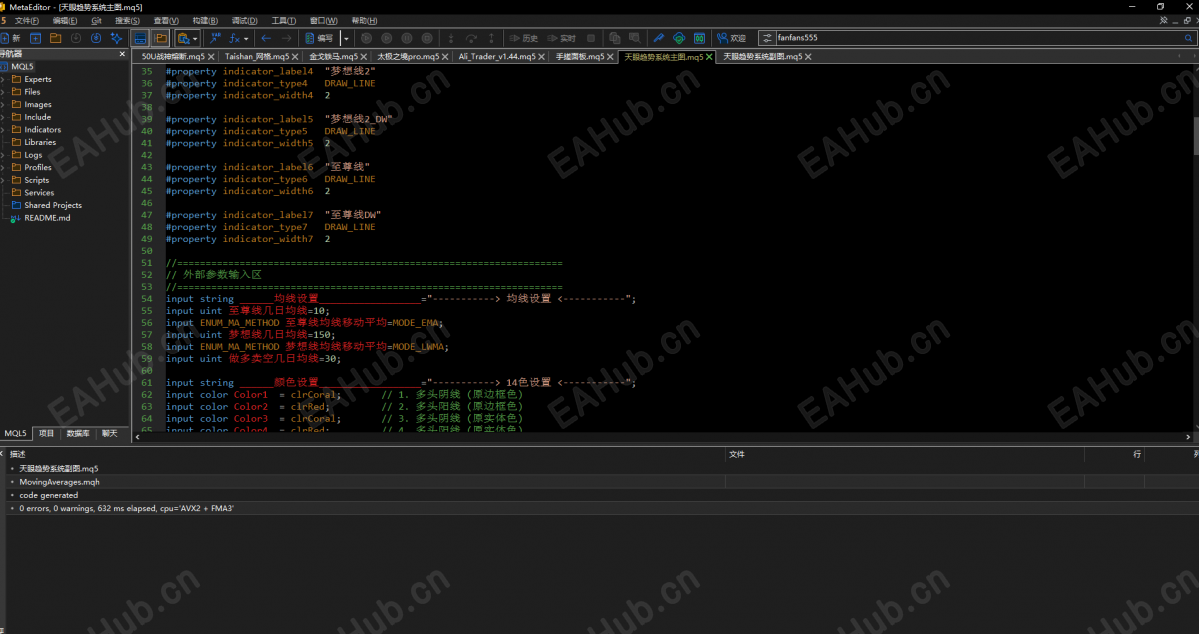Expand the Indicators folder tree node

[3, 129]
